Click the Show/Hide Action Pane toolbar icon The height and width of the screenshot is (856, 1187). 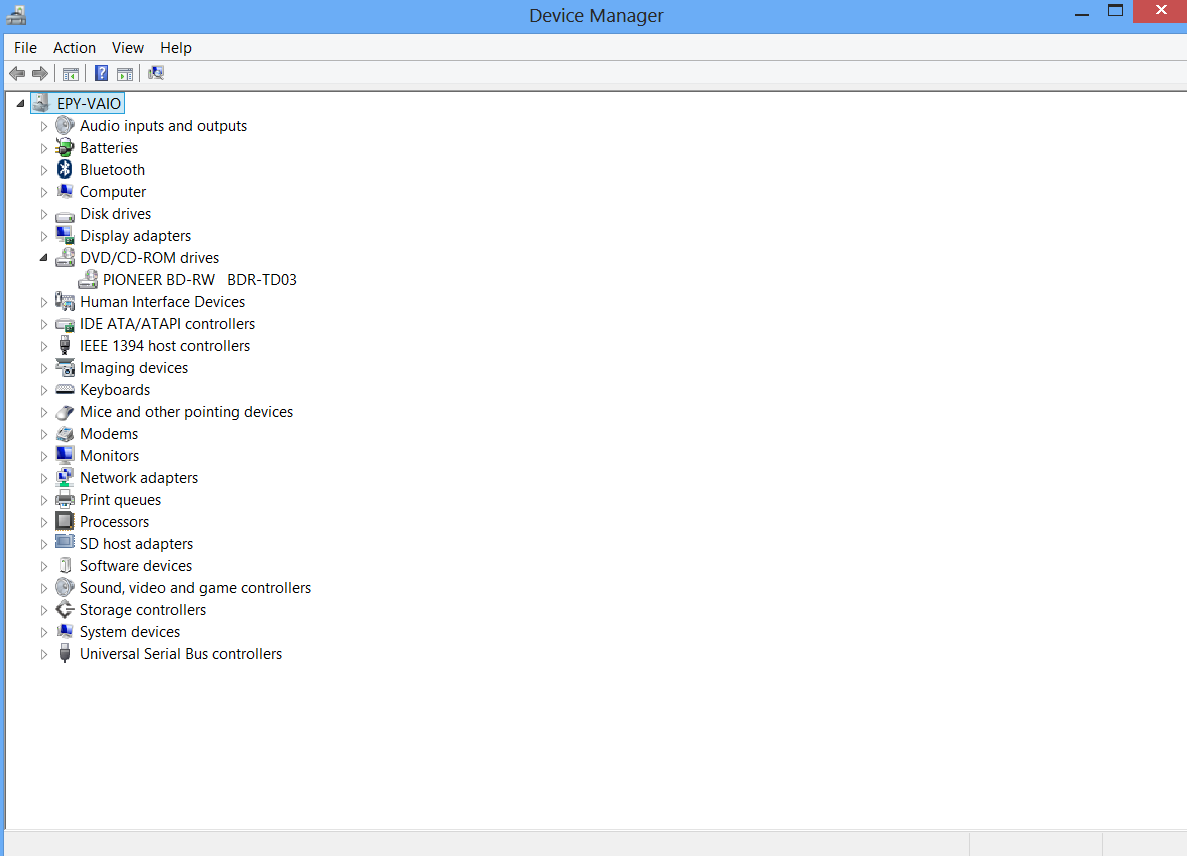(125, 73)
